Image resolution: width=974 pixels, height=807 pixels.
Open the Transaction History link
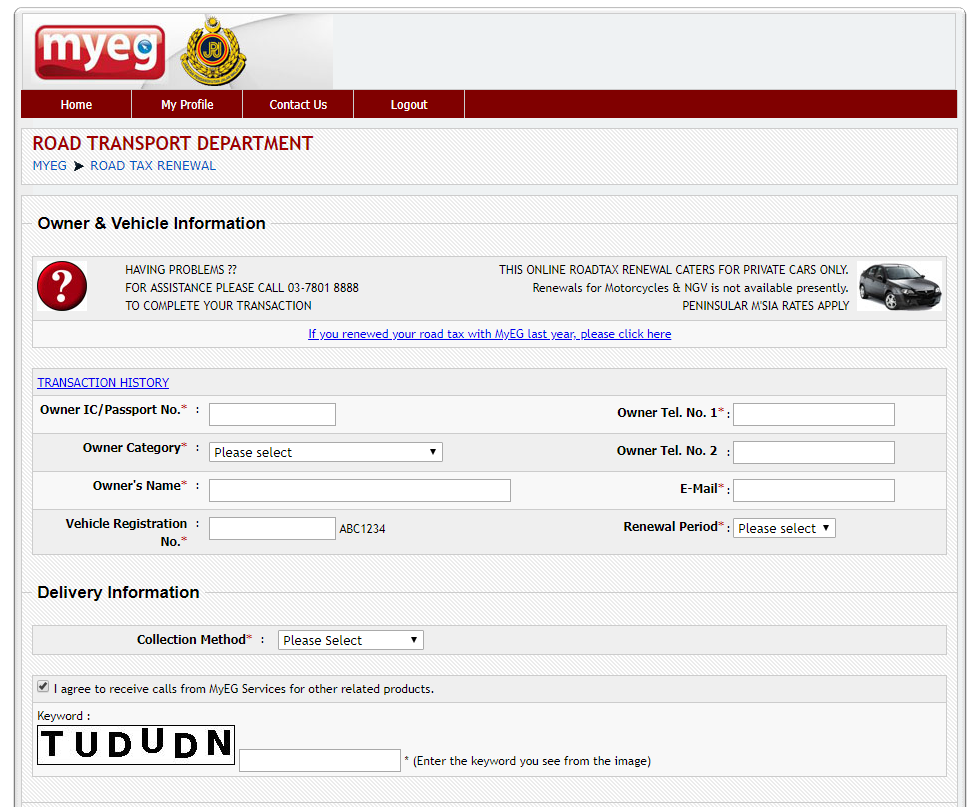[x=103, y=383]
